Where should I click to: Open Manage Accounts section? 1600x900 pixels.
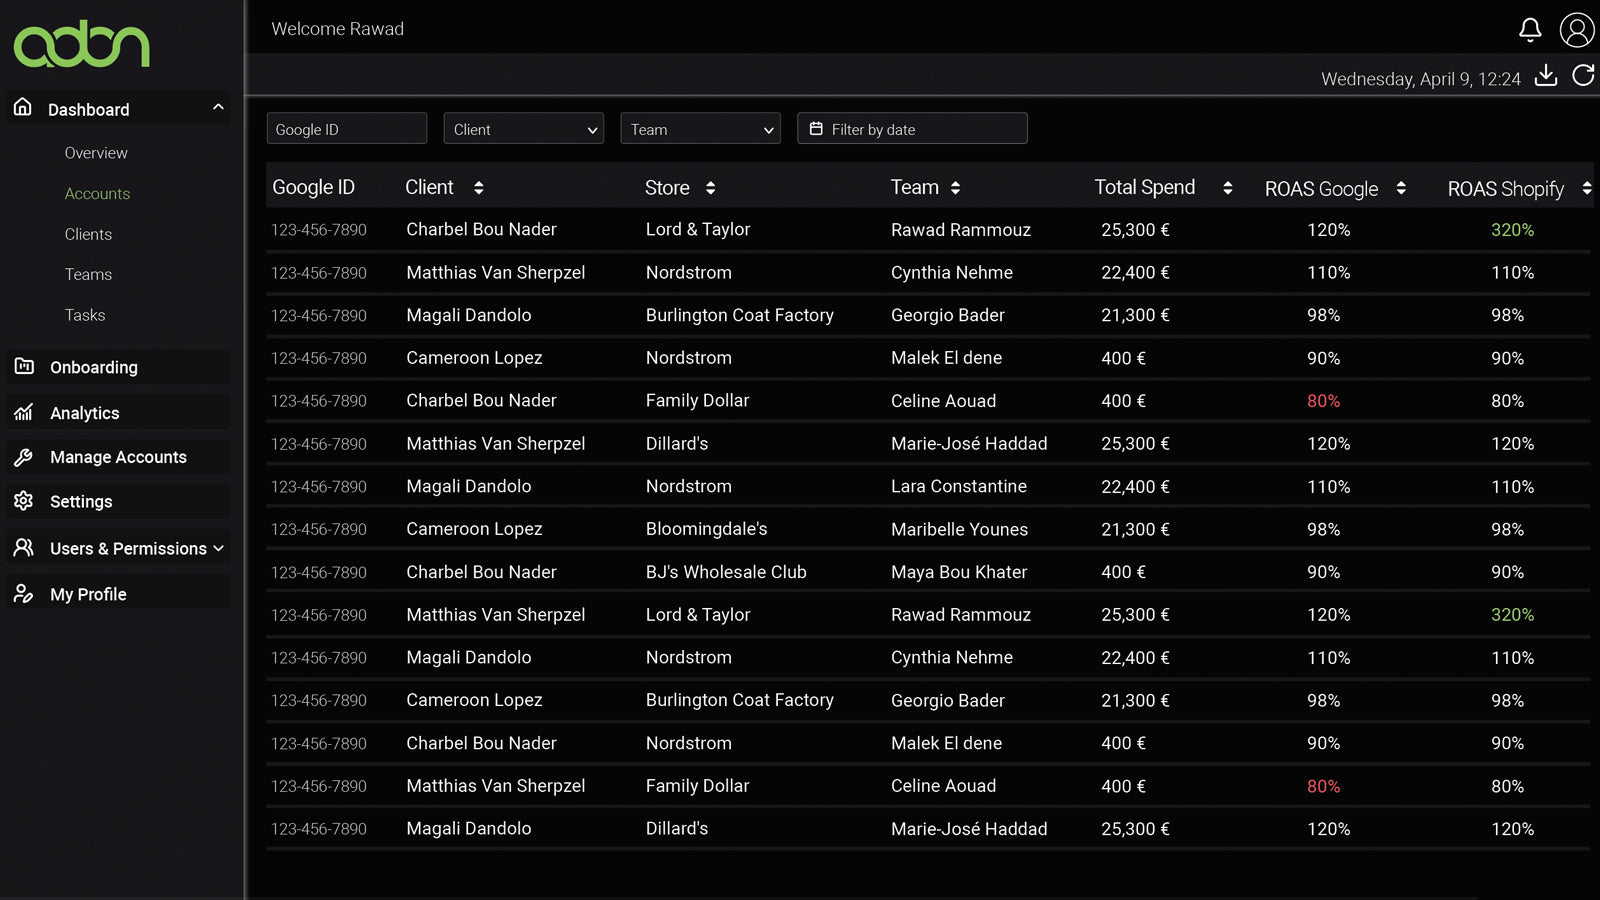[x=118, y=457]
